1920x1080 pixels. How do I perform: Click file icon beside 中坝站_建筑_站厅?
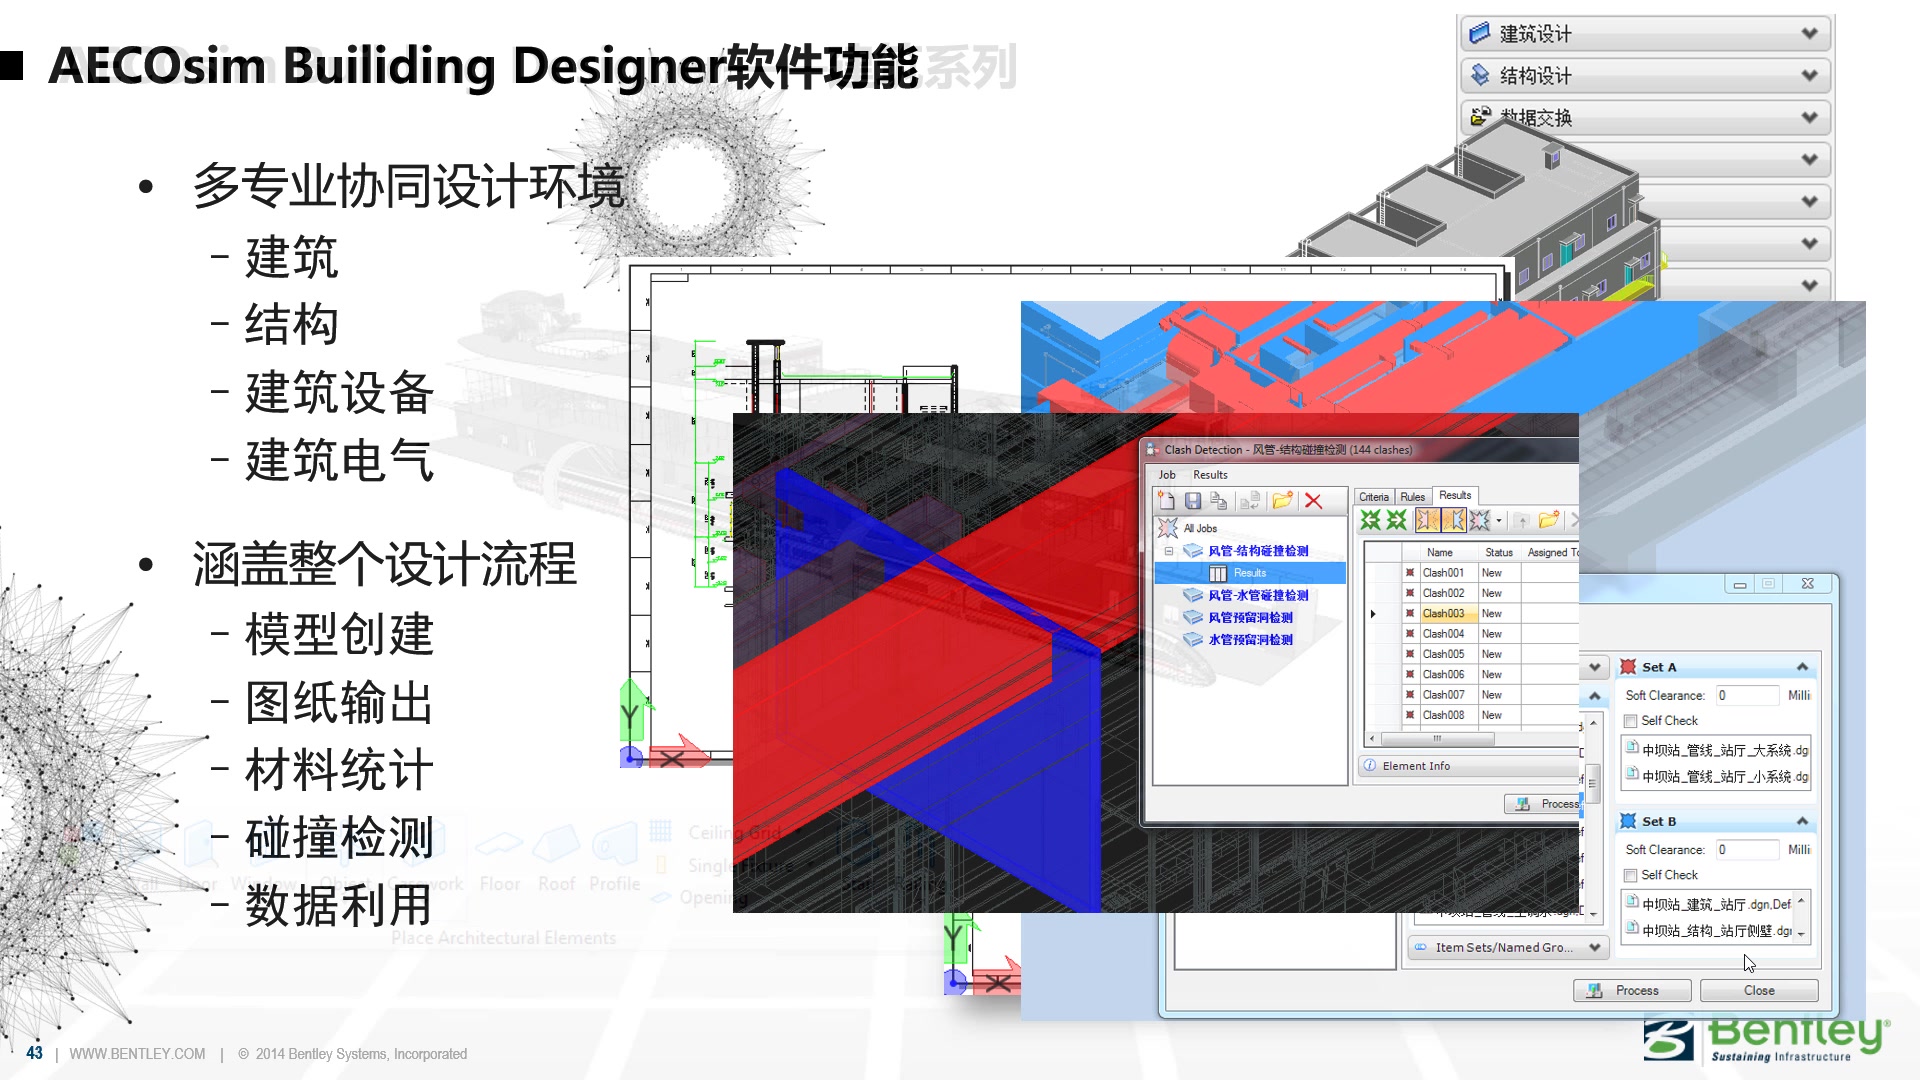(1632, 902)
